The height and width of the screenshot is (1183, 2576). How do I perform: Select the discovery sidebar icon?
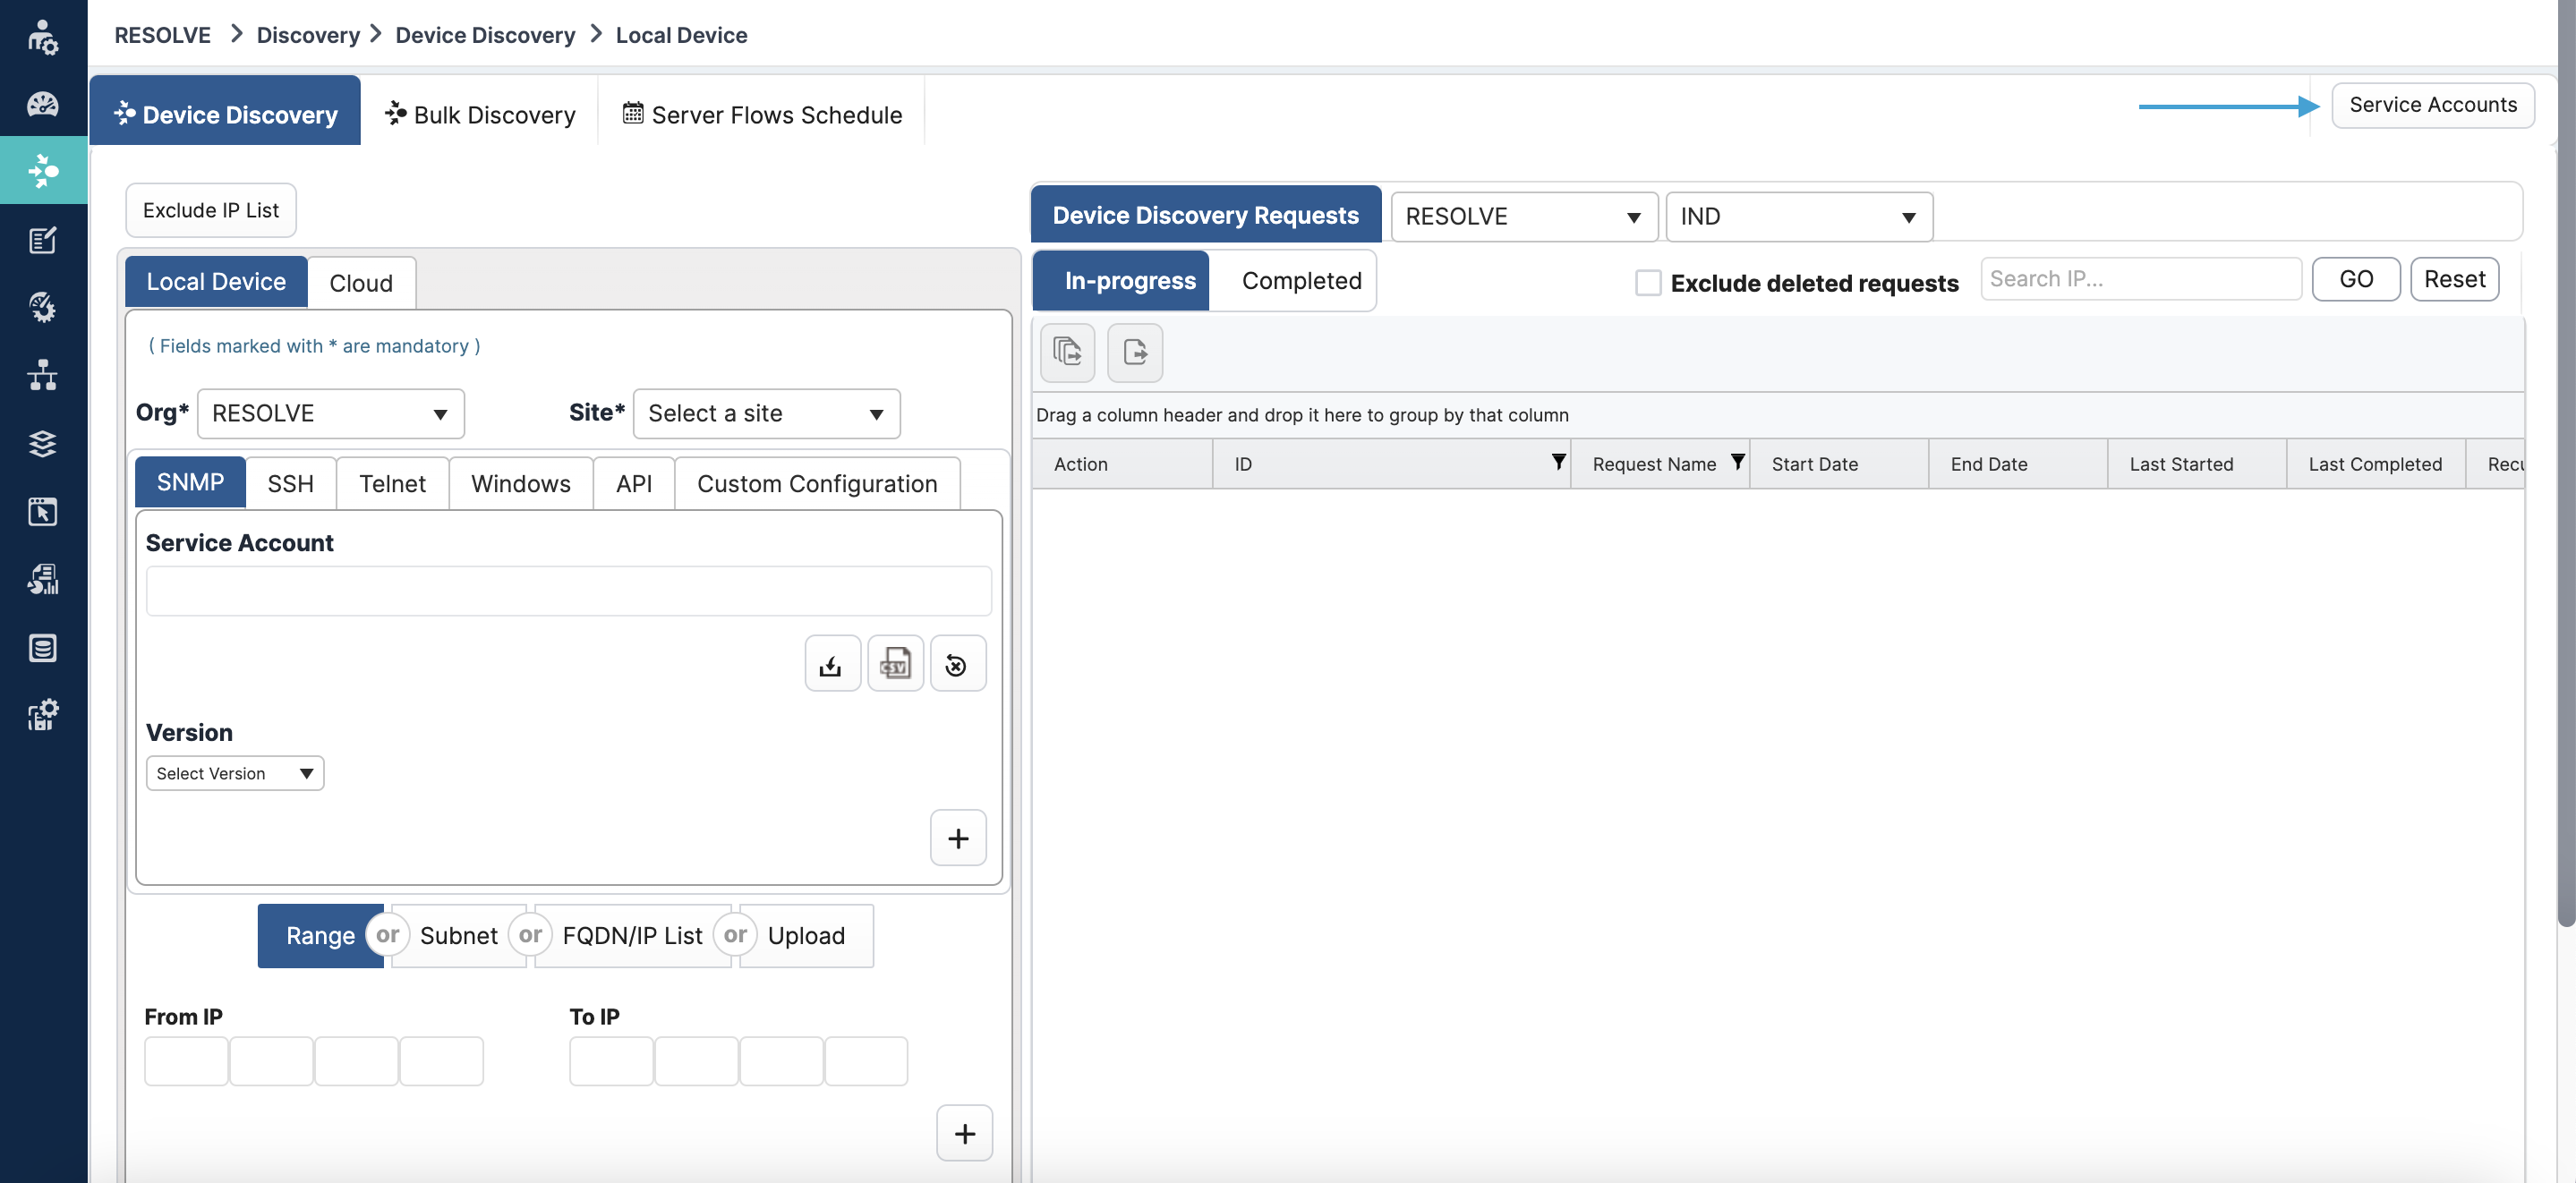[43, 170]
